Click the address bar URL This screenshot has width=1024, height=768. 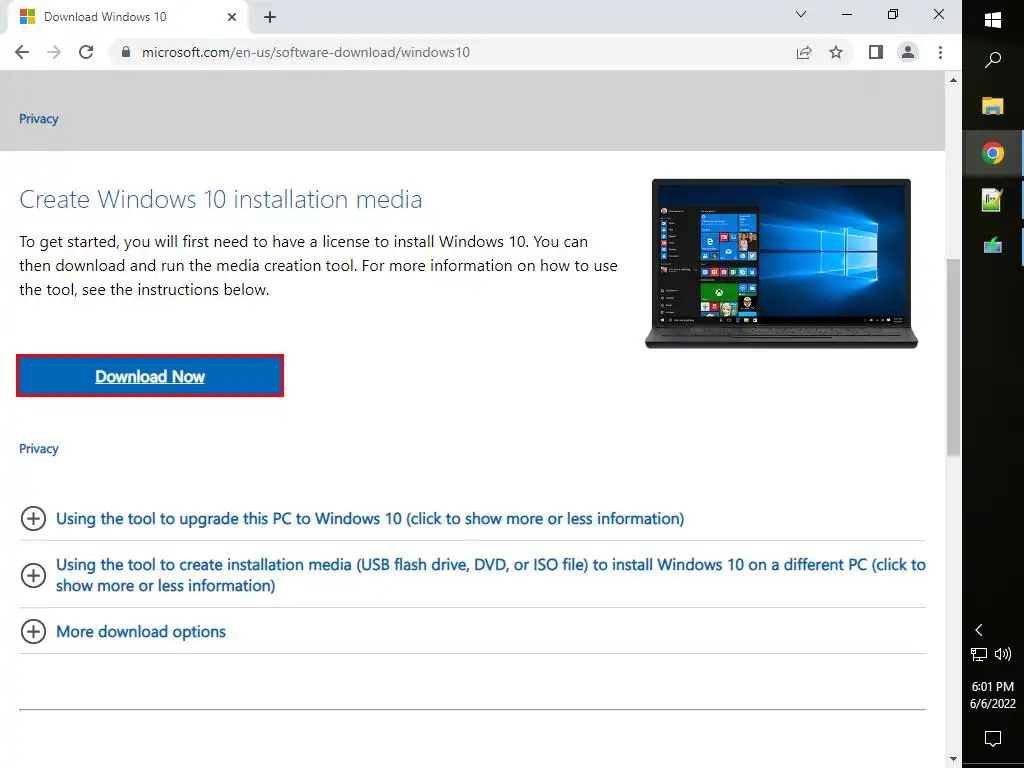click(x=306, y=52)
